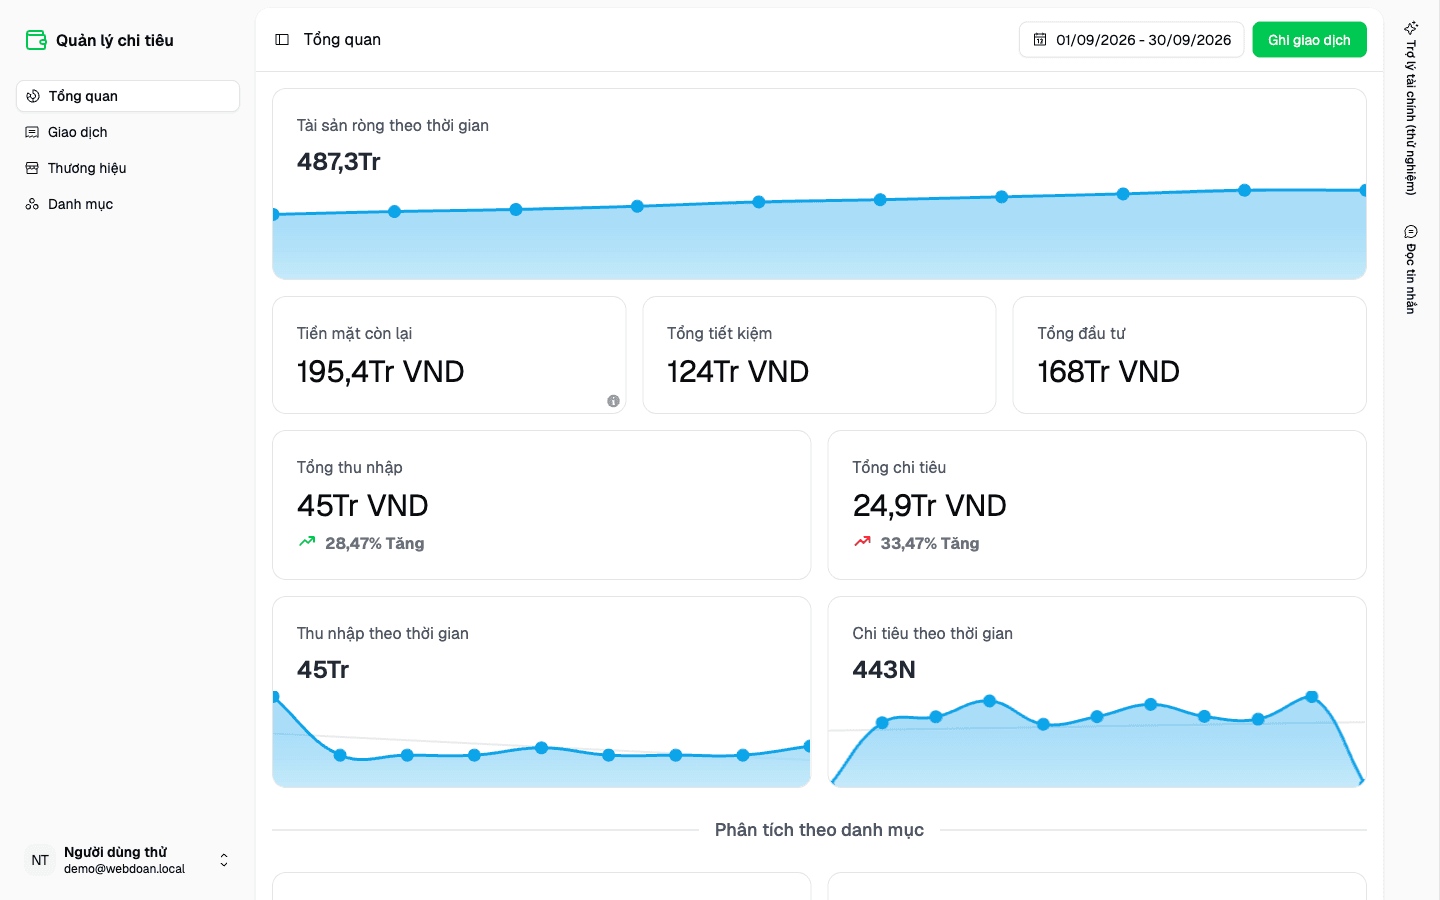The width and height of the screenshot is (1440, 900).
Task: Click the 28,47% Tăng income change text
Action: pos(375,543)
